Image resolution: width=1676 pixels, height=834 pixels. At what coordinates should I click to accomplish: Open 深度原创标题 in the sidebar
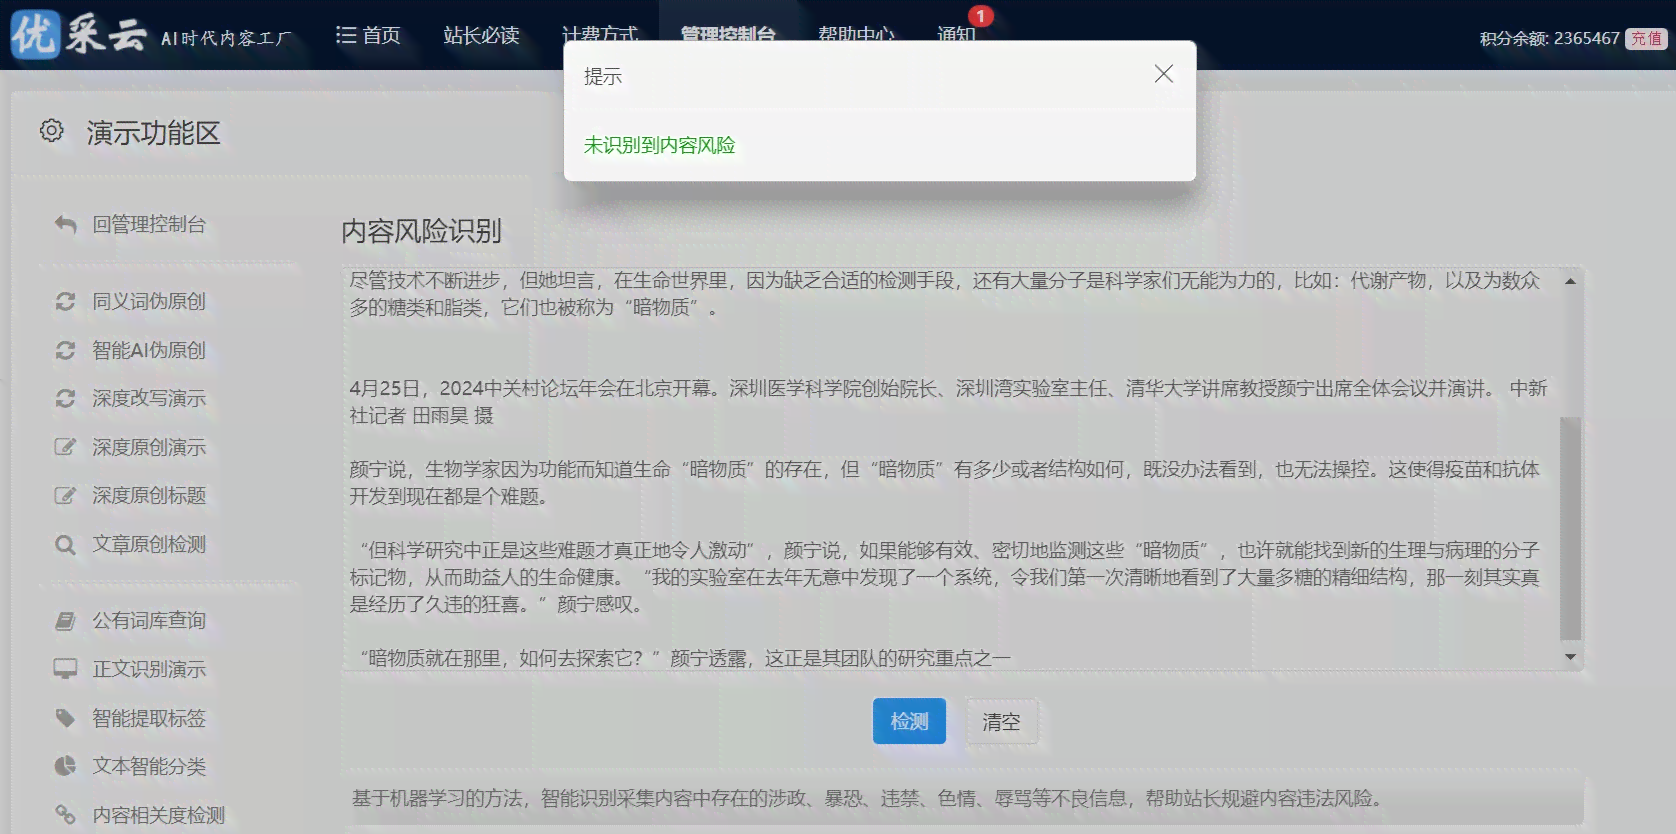(149, 495)
